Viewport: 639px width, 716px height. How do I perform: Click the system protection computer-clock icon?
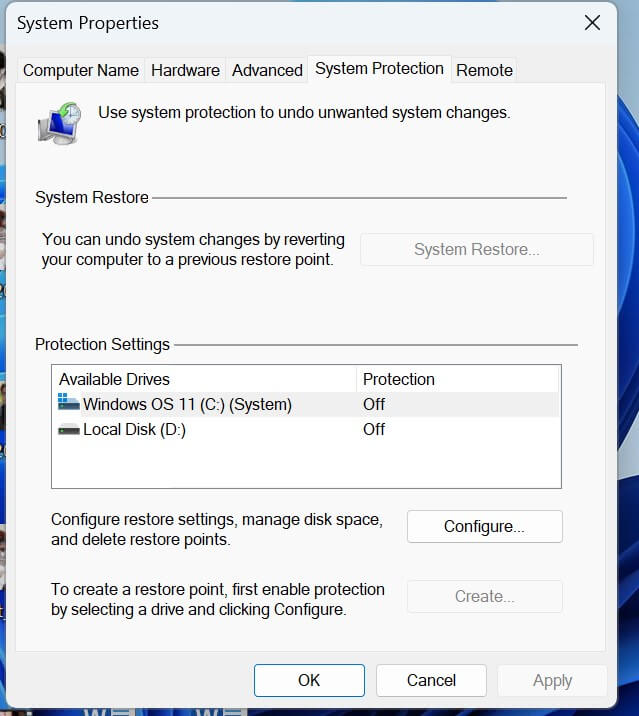pyautogui.click(x=59, y=123)
